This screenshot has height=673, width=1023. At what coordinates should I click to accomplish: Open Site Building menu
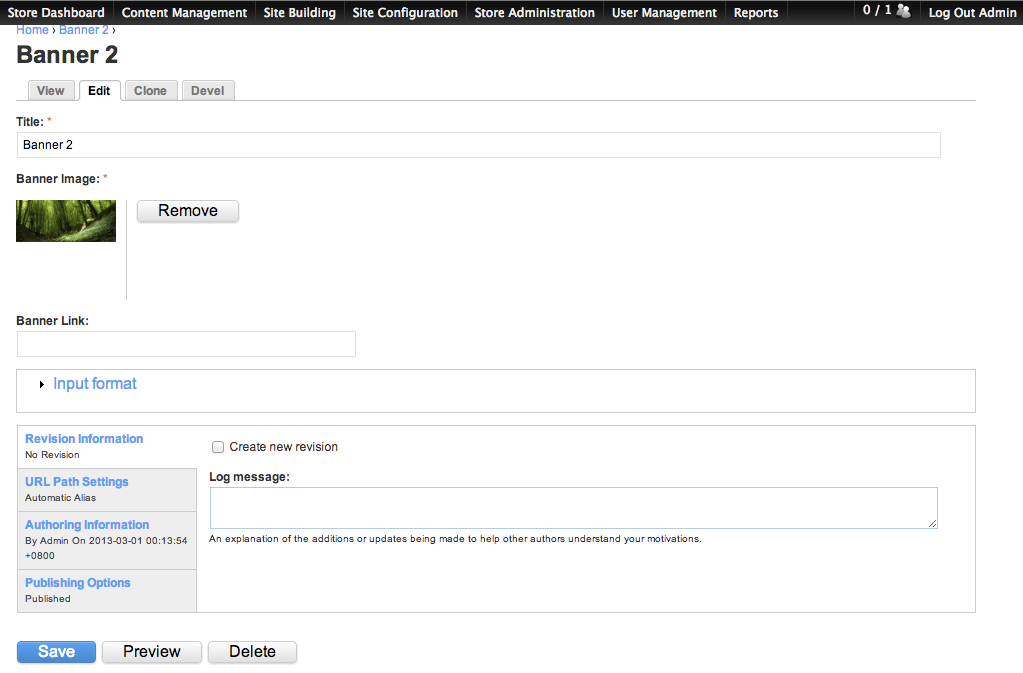[x=299, y=12]
